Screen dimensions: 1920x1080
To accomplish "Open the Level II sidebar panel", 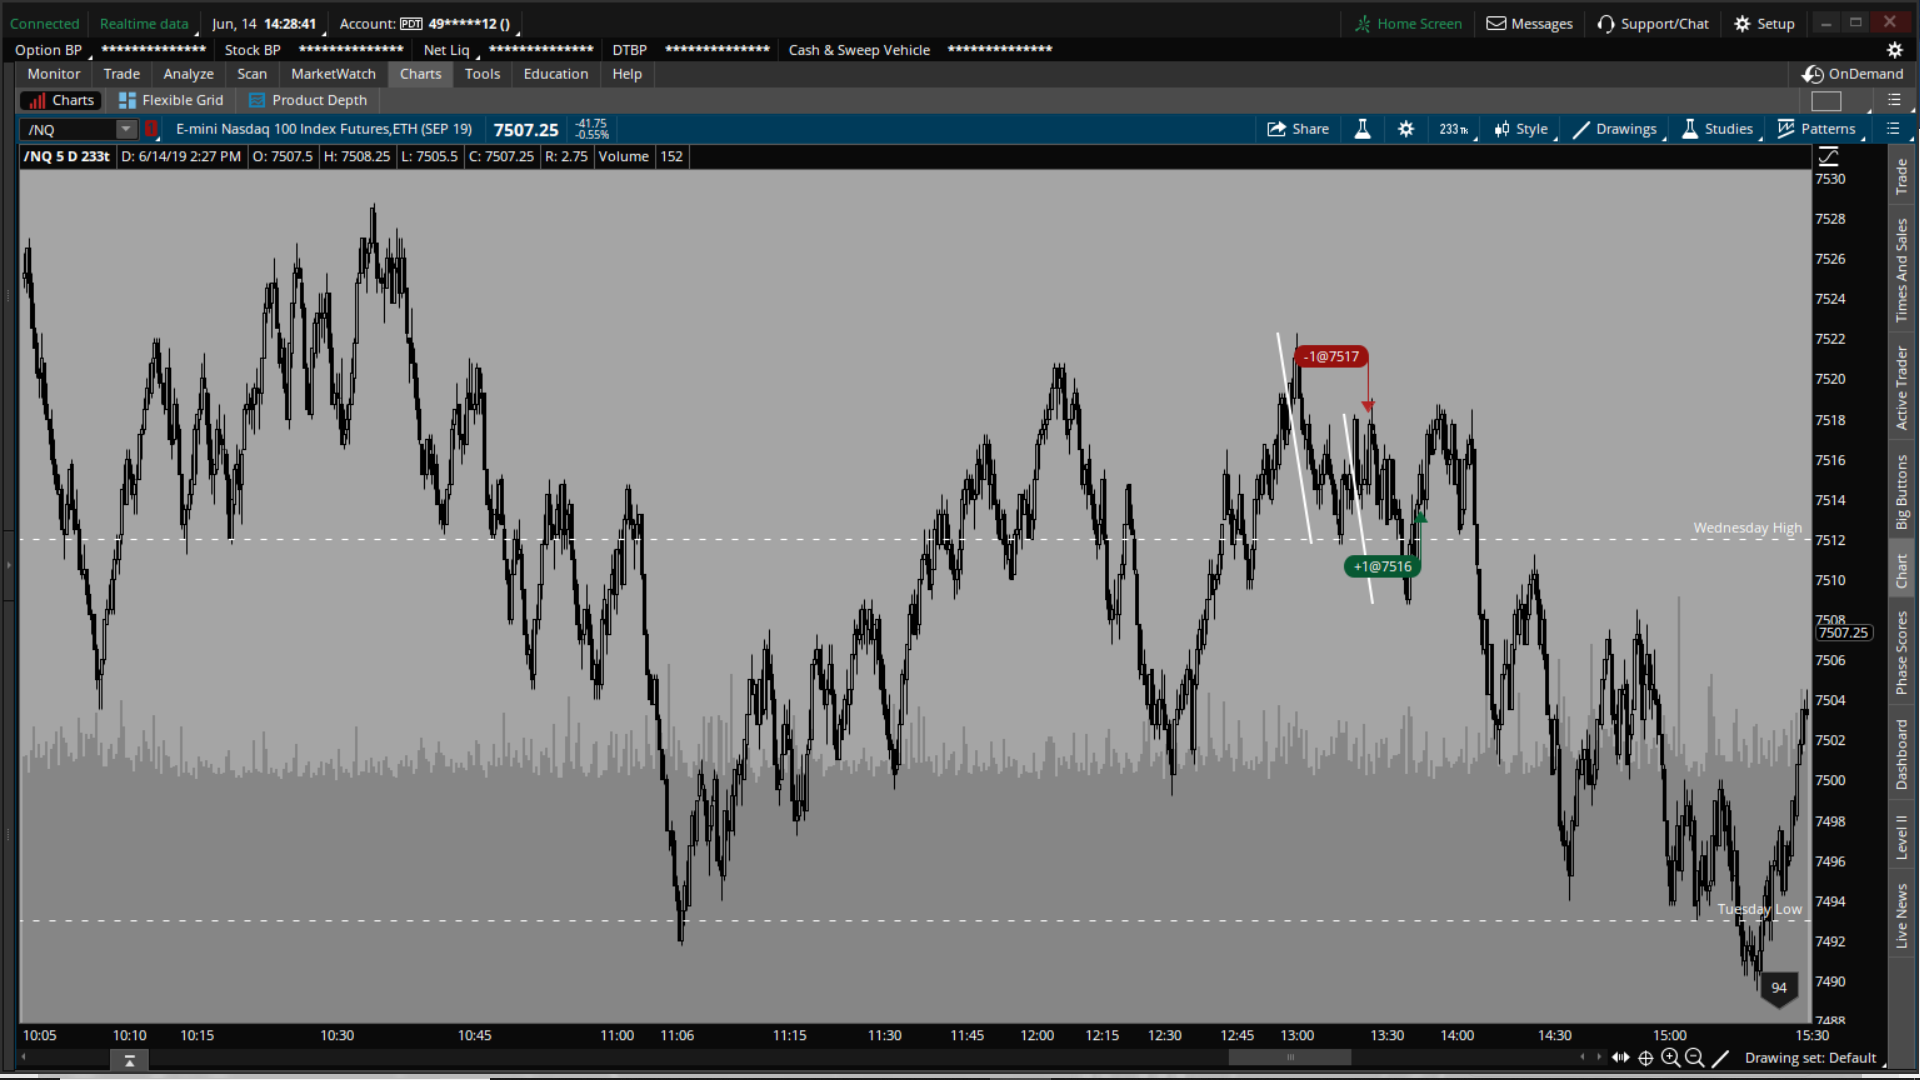I will 1902,836.
